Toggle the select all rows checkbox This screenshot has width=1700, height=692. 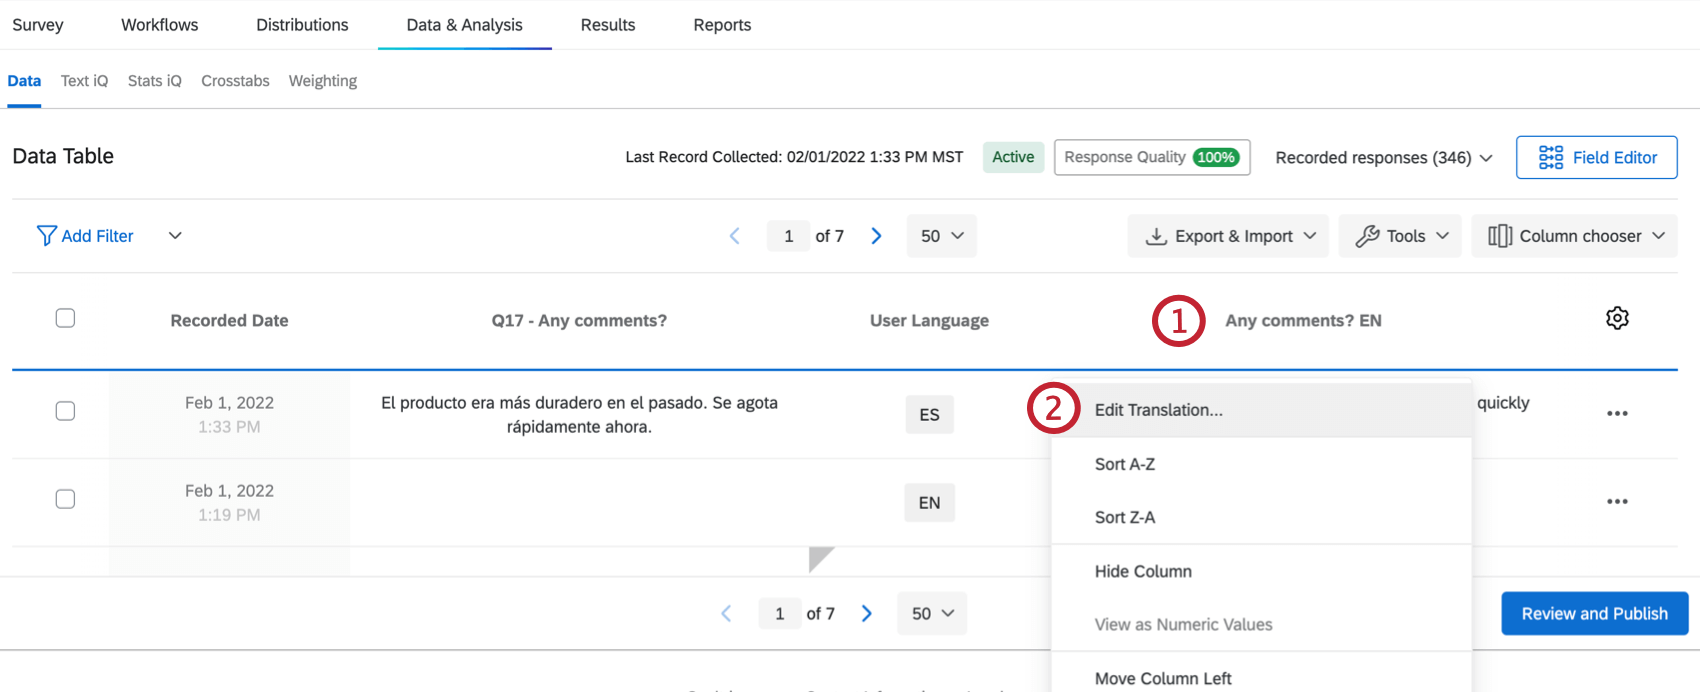point(65,318)
